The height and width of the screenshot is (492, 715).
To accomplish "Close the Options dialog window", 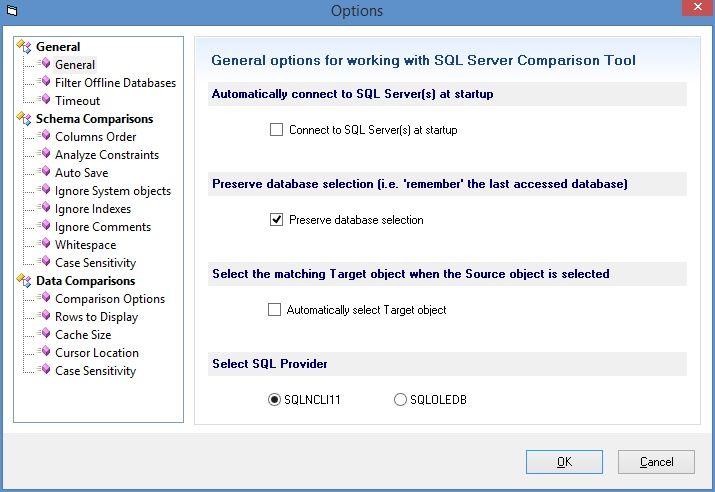I will click(x=698, y=7).
